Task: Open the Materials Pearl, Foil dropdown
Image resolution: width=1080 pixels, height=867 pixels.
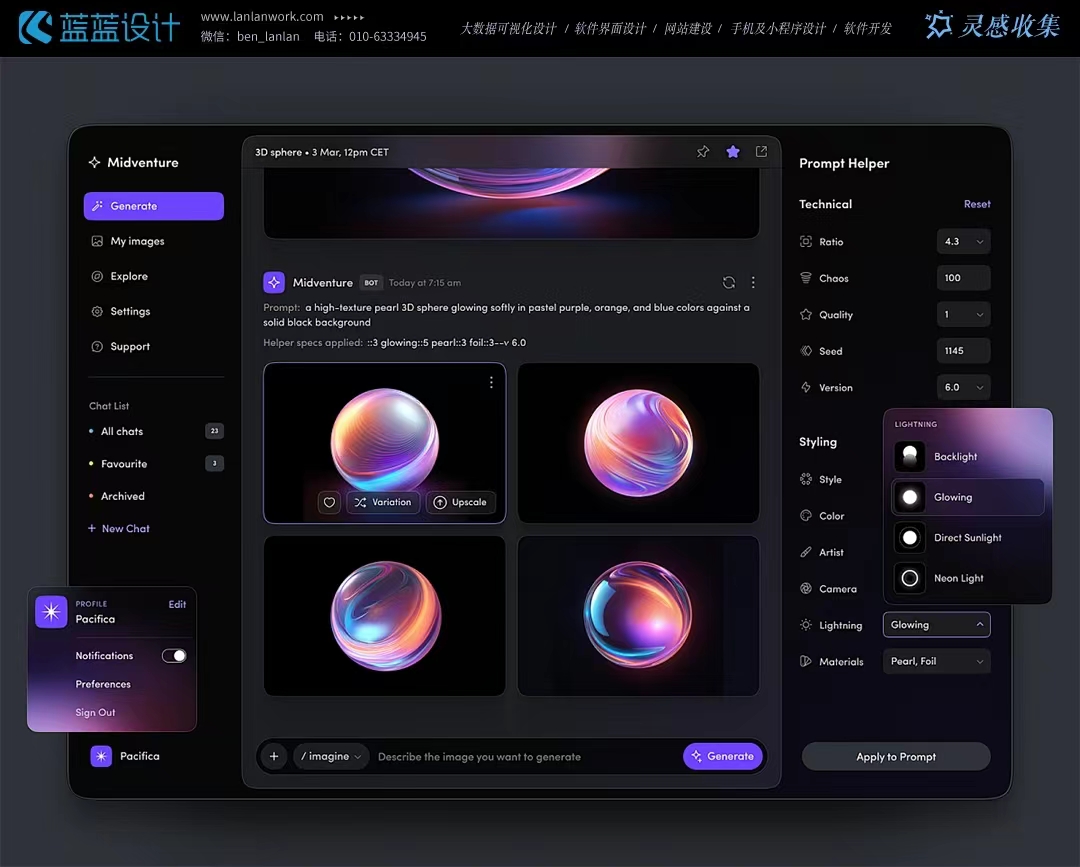Action: (x=937, y=662)
